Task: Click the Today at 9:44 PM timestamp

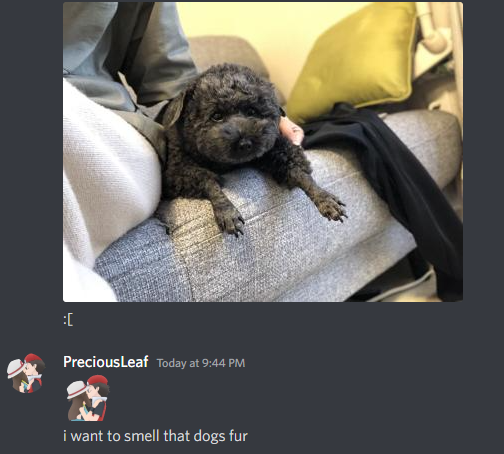Action: [x=201, y=363]
